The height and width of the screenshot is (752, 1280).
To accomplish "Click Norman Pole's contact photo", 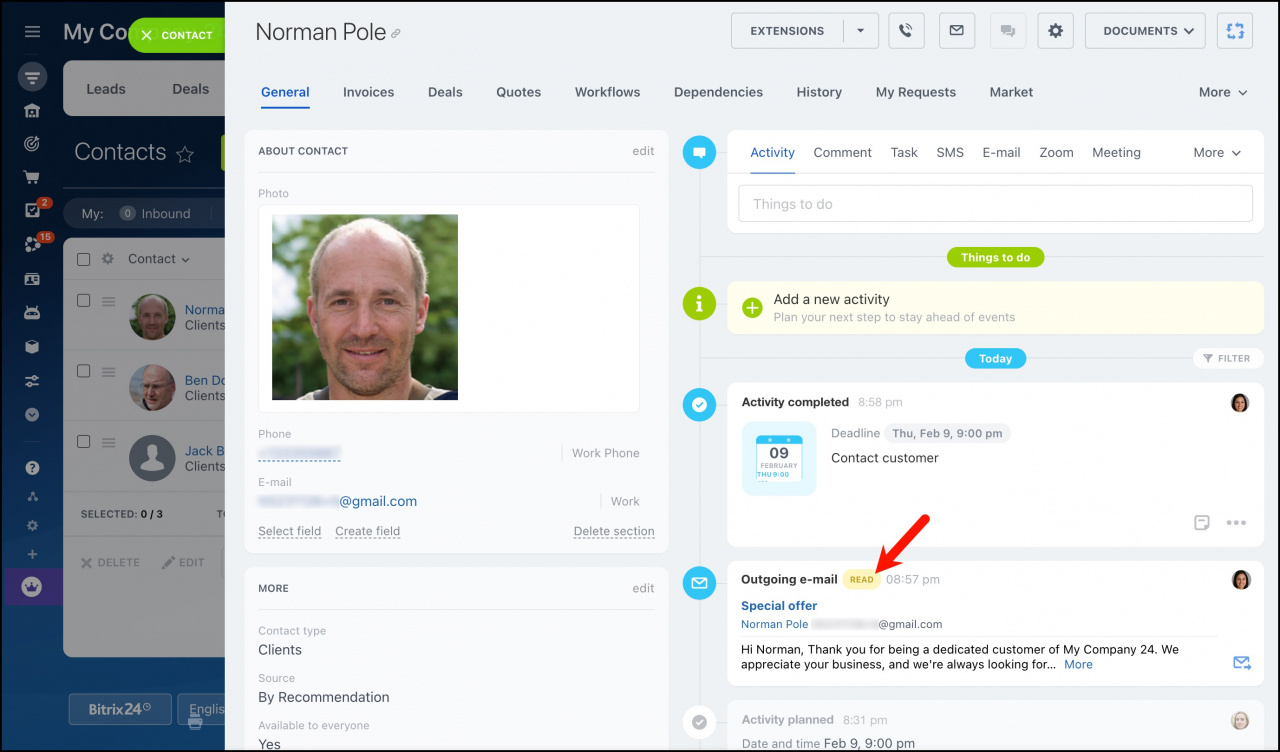I will point(365,307).
